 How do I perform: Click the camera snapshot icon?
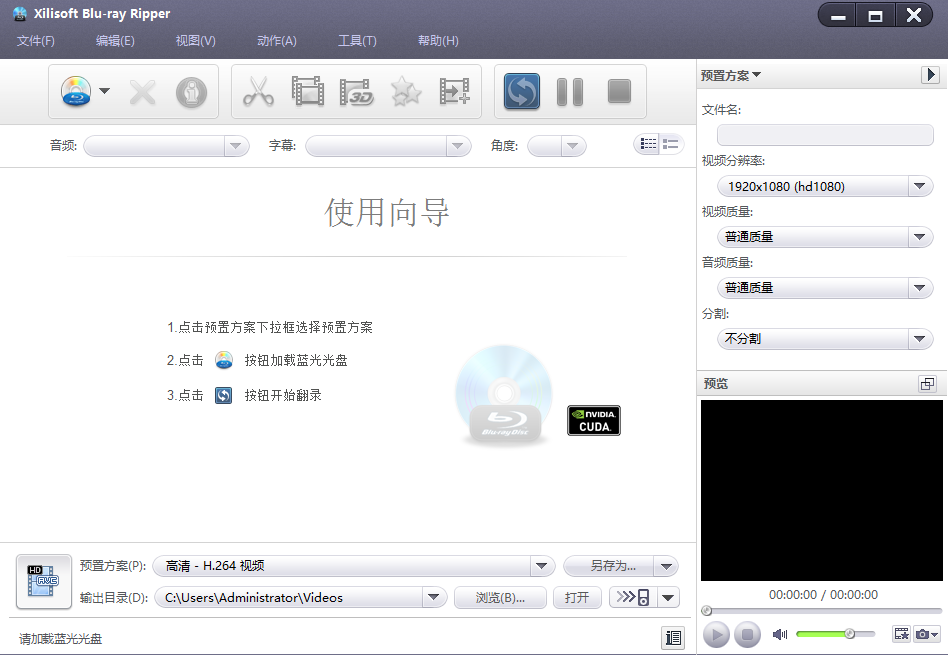922,634
